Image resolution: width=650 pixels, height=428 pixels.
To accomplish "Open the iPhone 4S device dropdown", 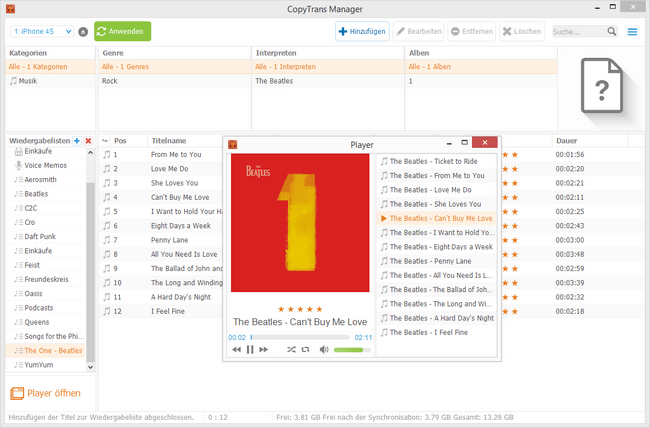I will [x=42, y=32].
